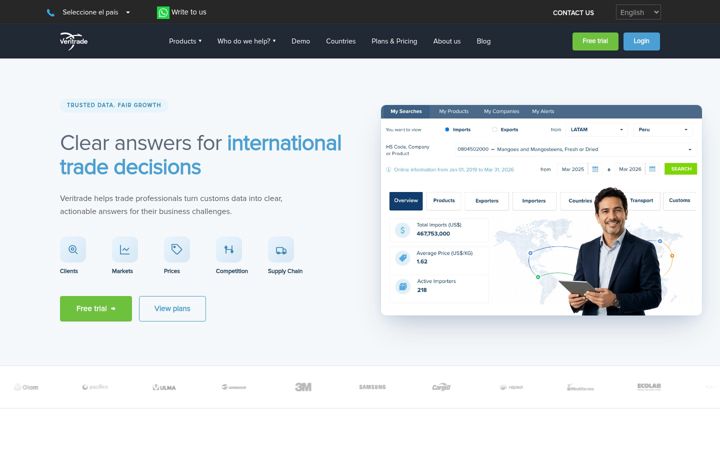Select the Customs tab
720x450 pixels.
pyautogui.click(x=680, y=201)
